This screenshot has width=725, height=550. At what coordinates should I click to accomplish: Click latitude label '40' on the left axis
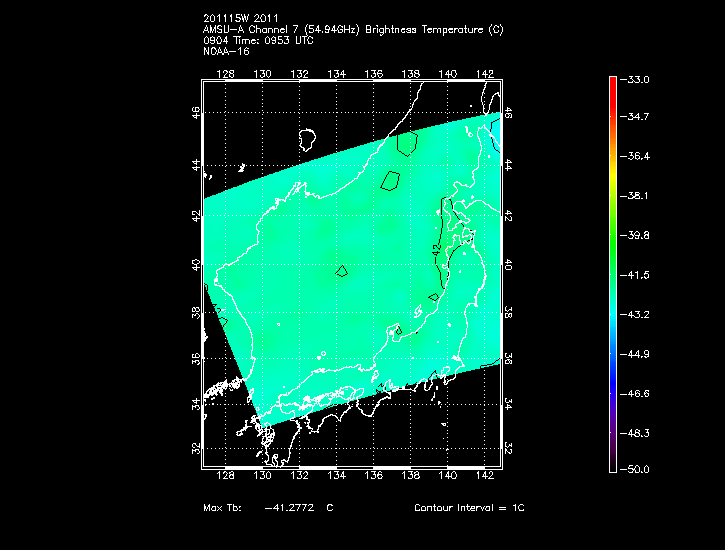[x=197, y=265]
